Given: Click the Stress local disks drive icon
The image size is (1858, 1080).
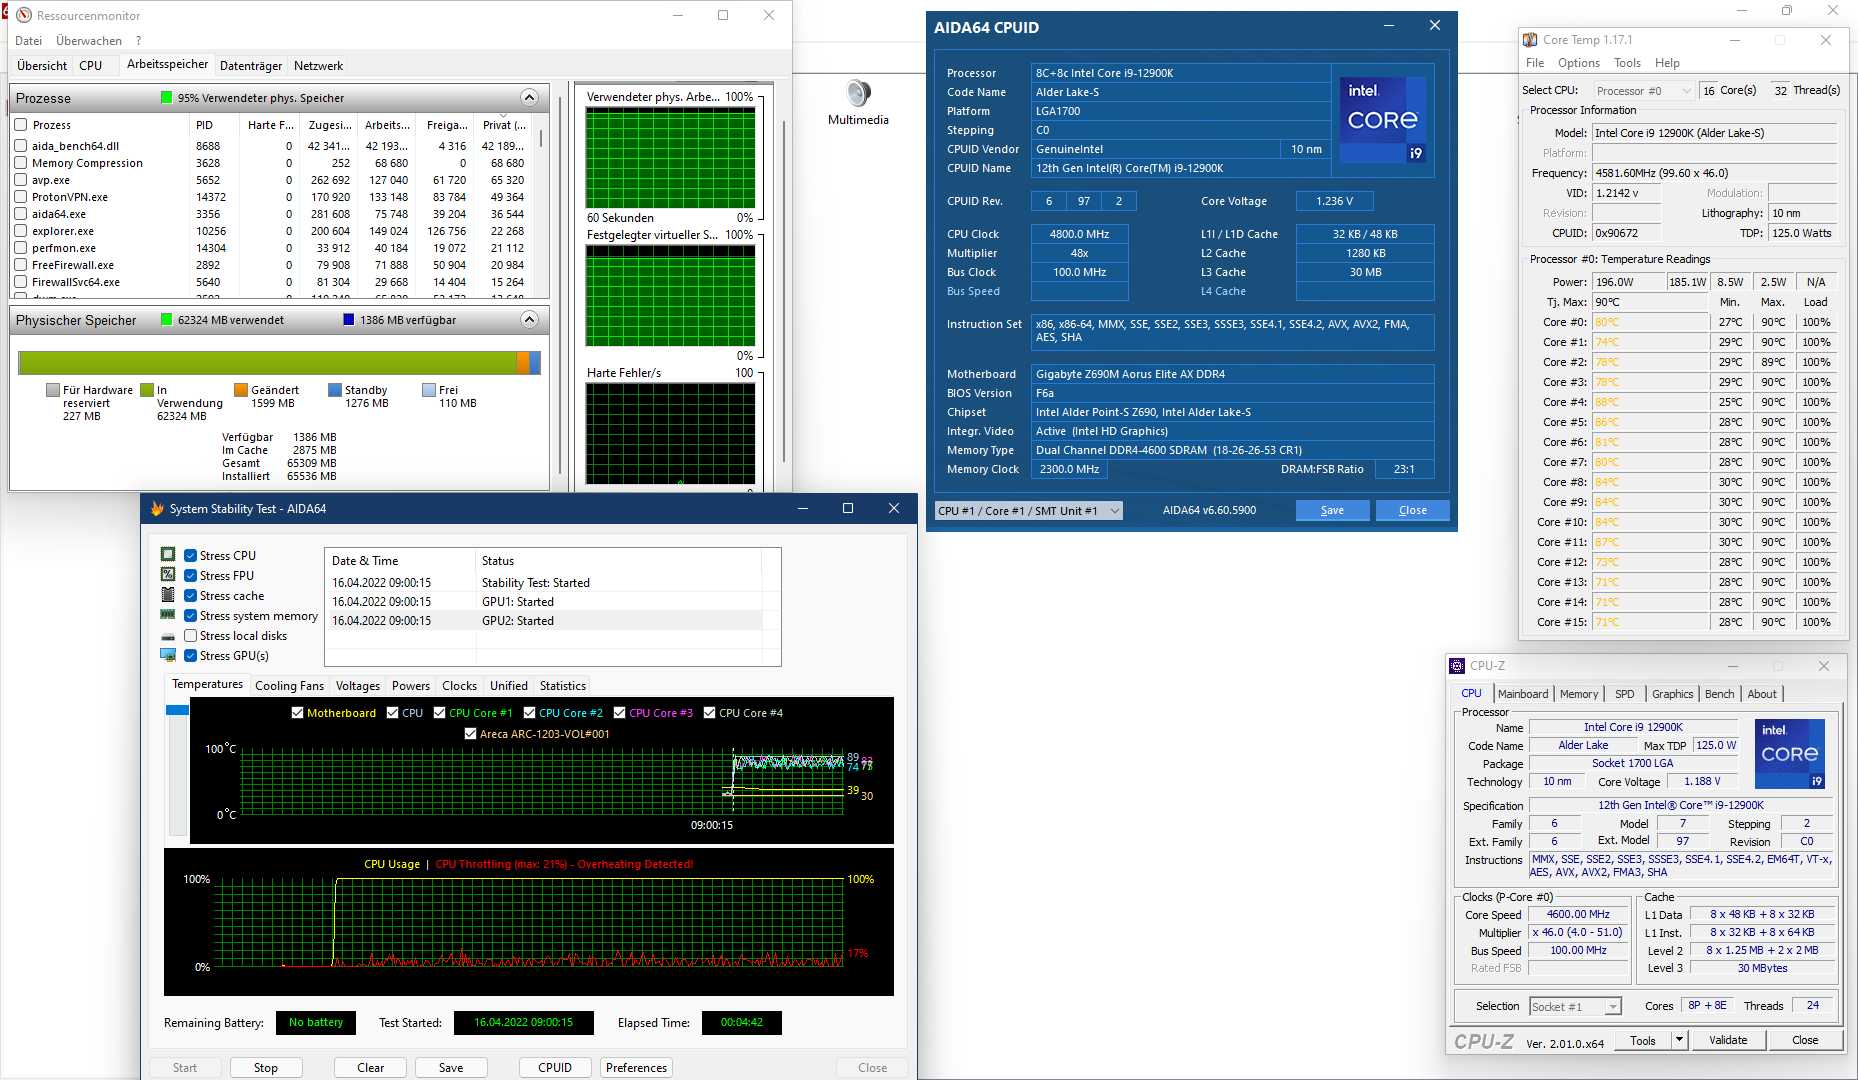Looking at the screenshot, I should [x=168, y=636].
